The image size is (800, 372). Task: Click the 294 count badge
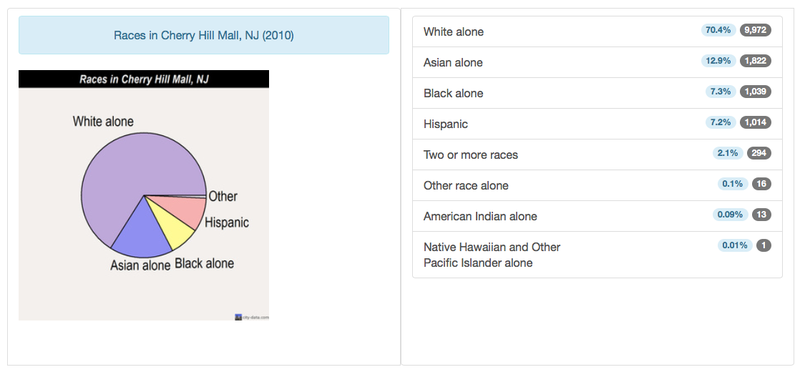[x=759, y=153]
